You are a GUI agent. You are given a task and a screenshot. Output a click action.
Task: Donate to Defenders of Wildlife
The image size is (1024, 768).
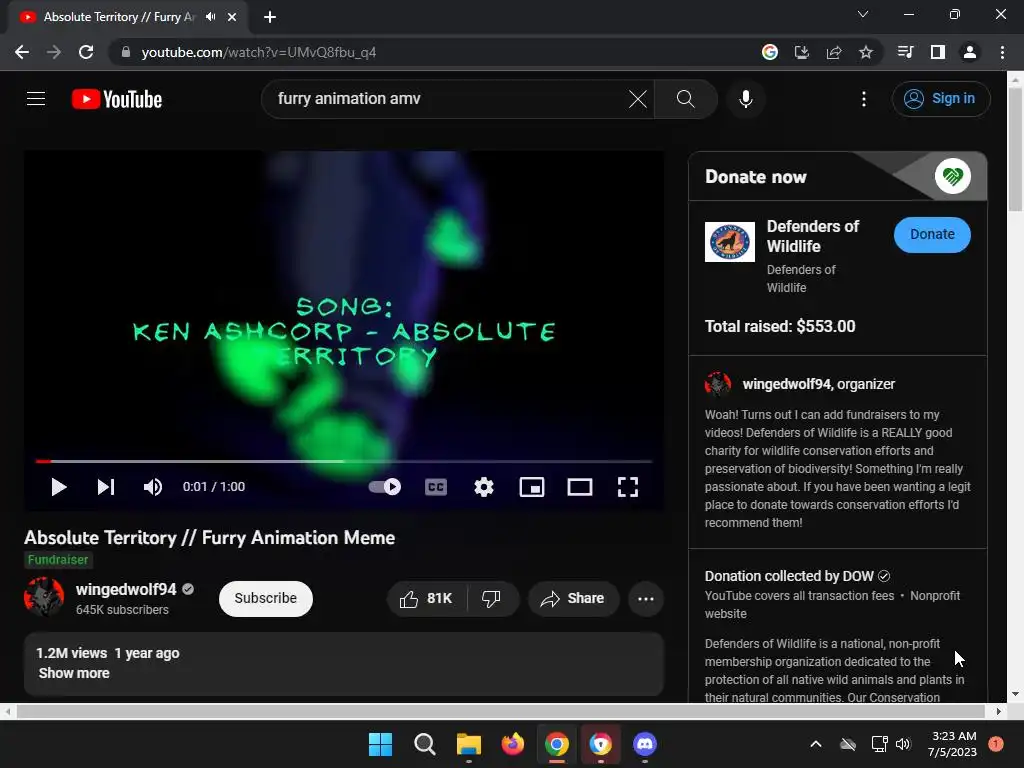(932, 234)
